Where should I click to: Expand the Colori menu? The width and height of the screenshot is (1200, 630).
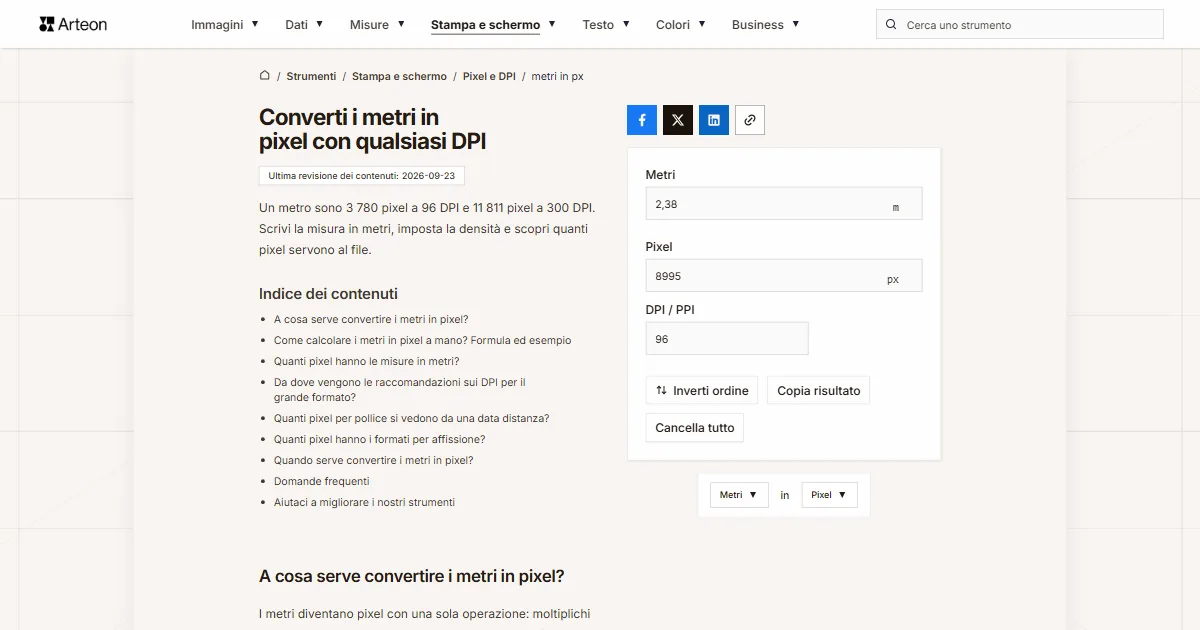[x=681, y=25]
